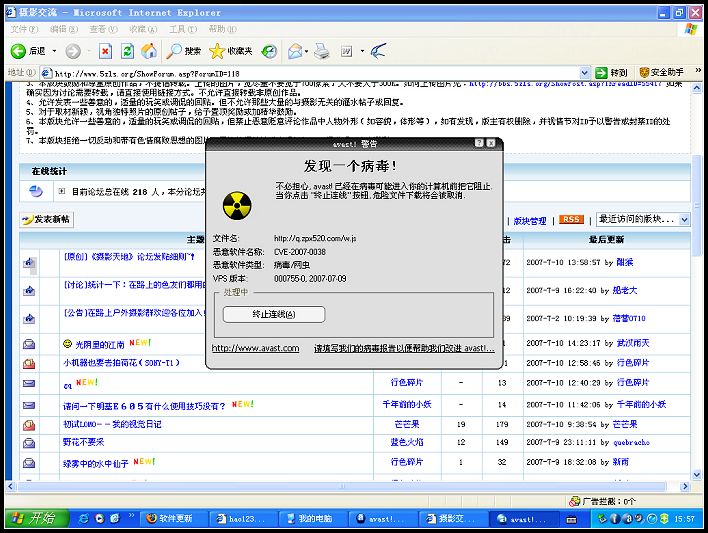Image resolution: width=708 pixels, height=533 pixels.
Task: Open the 查看 (View) menu
Action: [103, 29]
